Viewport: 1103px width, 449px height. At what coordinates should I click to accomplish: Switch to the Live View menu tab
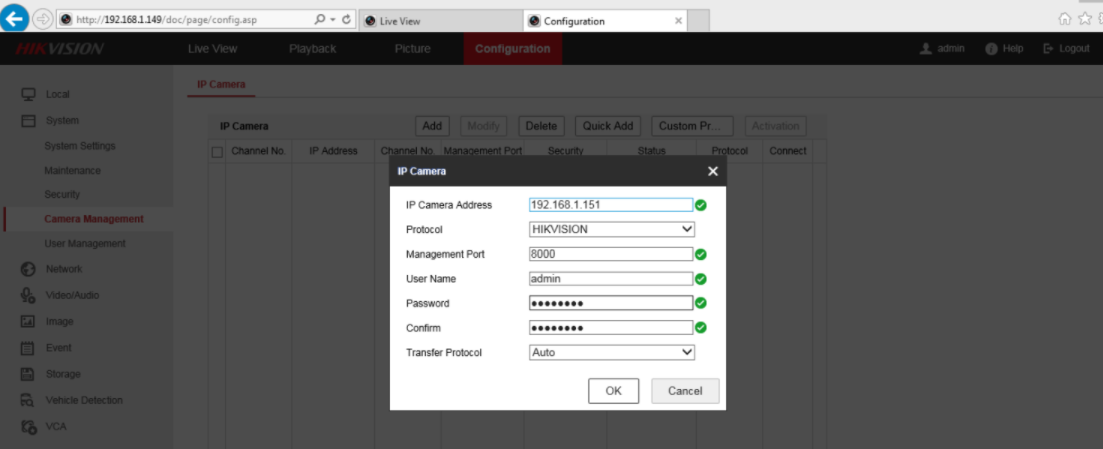pyautogui.click(x=212, y=49)
